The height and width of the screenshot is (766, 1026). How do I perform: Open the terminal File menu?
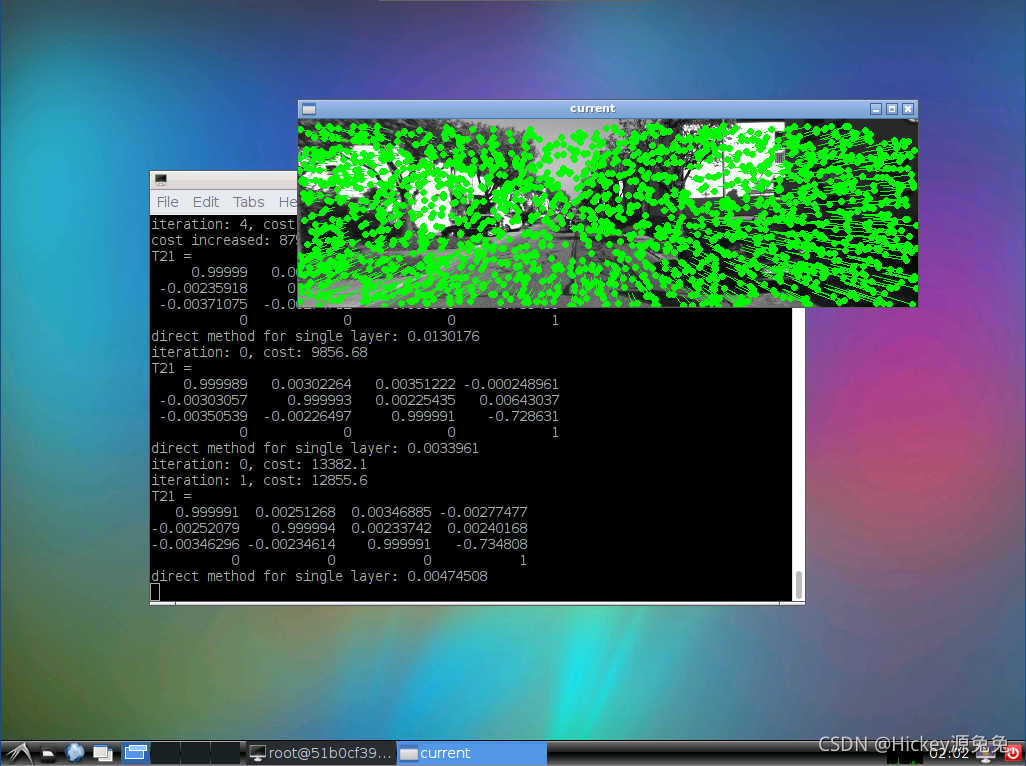click(x=168, y=202)
